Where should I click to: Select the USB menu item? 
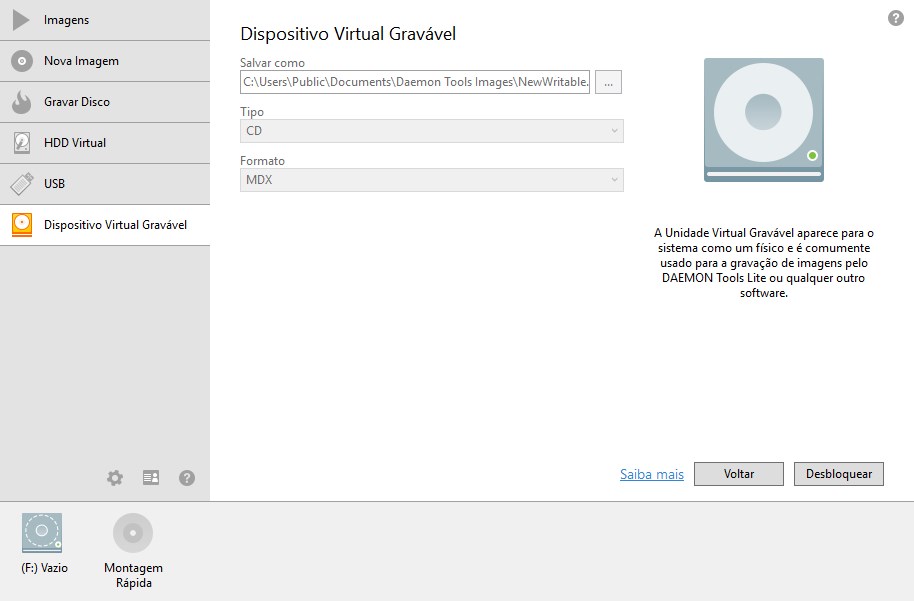coord(105,184)
